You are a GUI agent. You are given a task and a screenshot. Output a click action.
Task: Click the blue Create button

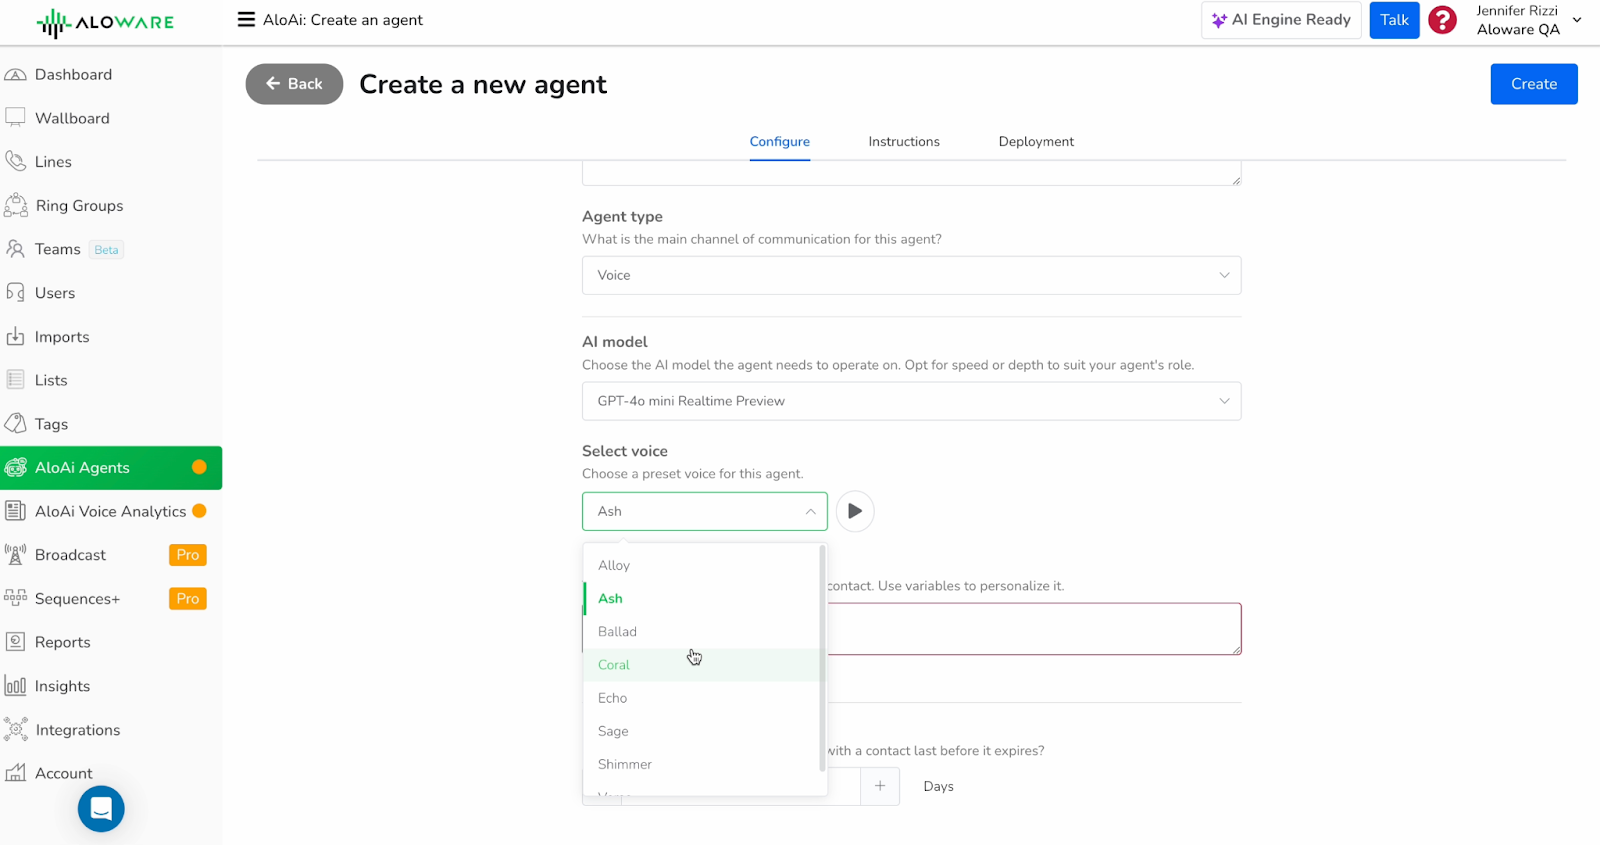pyautogui.click(x=1534, y=84)
